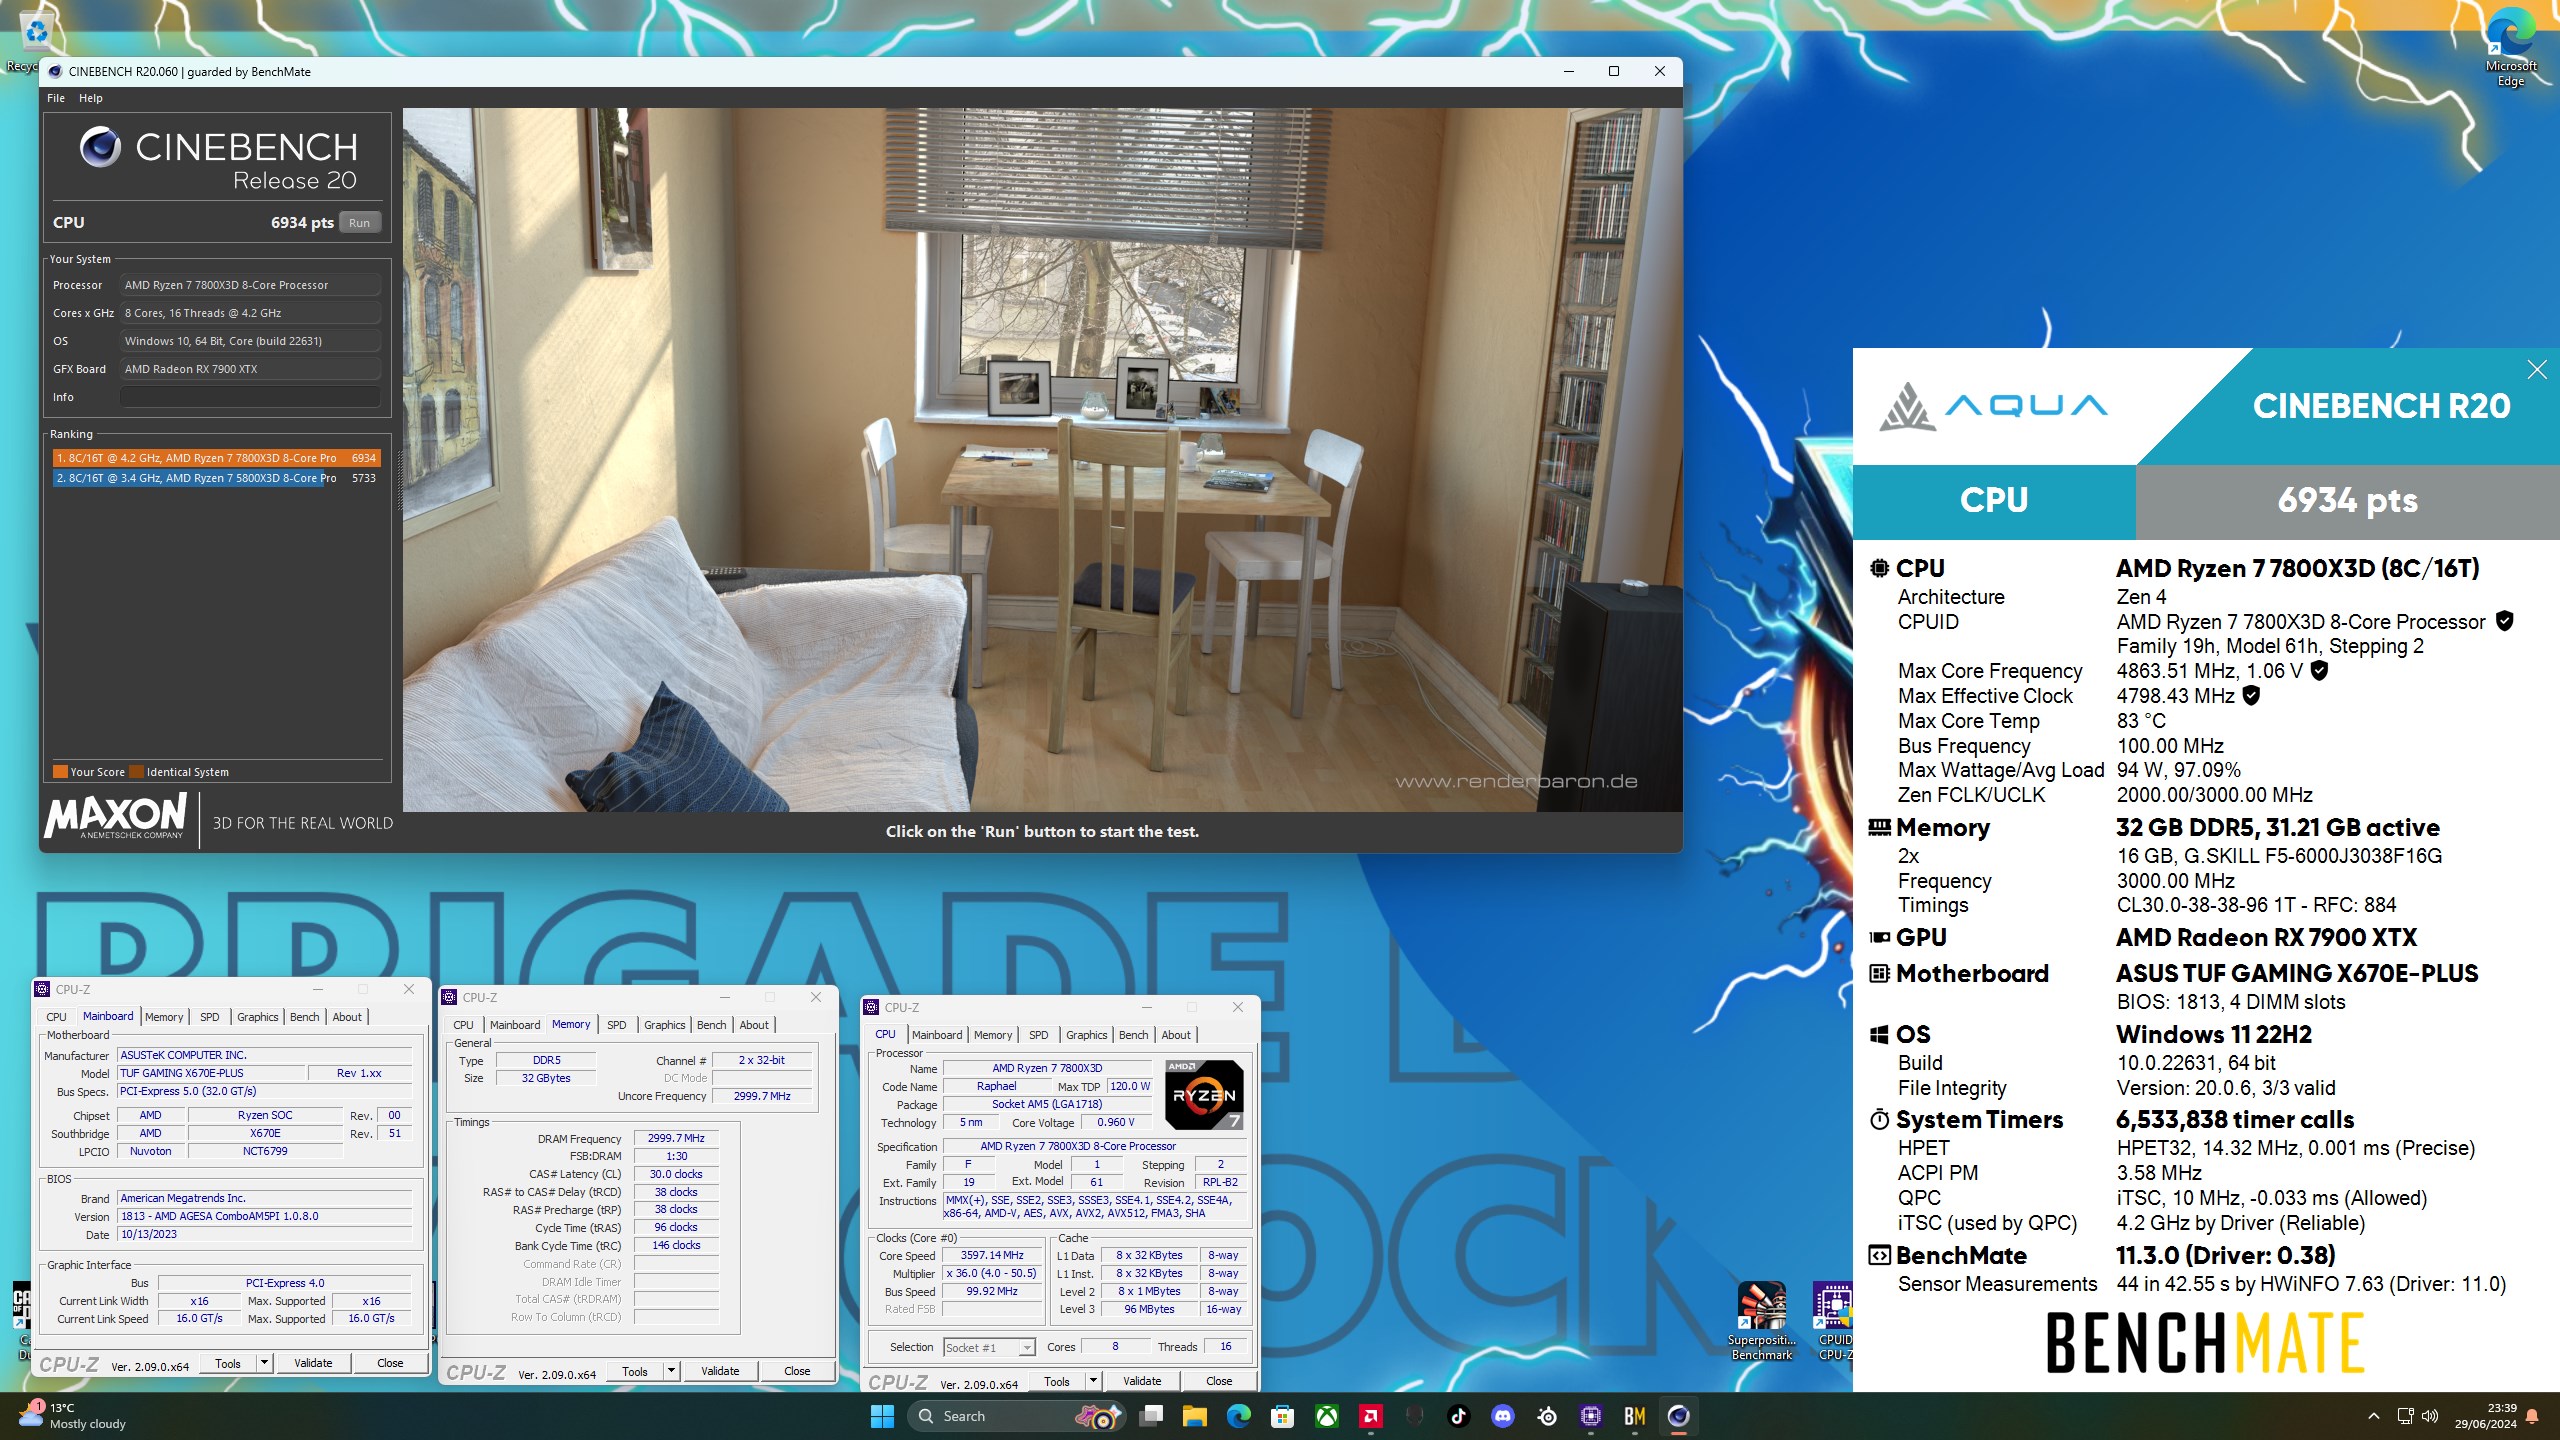Screen dimensions: 2560x1440
Task: Open About tab in Memory CPU-Z window
Action: pos(754,1025)
